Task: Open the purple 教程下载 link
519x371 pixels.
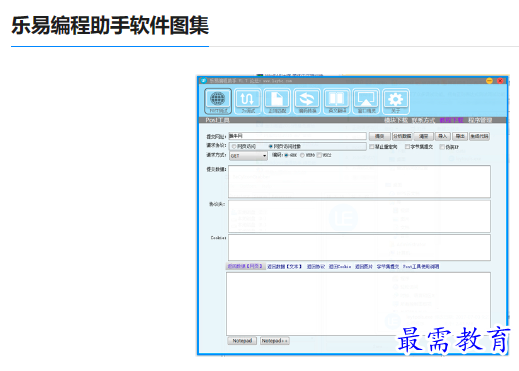Action: pyautogui.click(x=451, y=120)
